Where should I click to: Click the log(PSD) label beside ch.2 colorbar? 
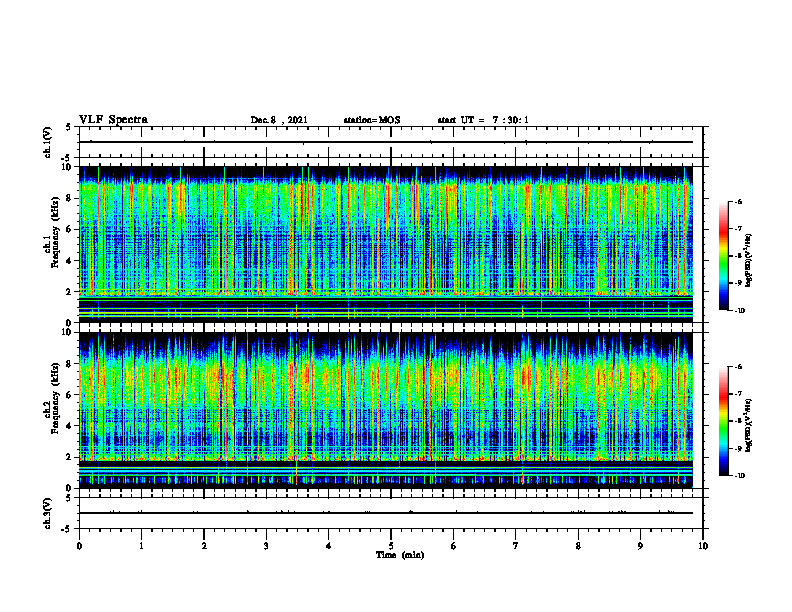click(x=750, y=425)
